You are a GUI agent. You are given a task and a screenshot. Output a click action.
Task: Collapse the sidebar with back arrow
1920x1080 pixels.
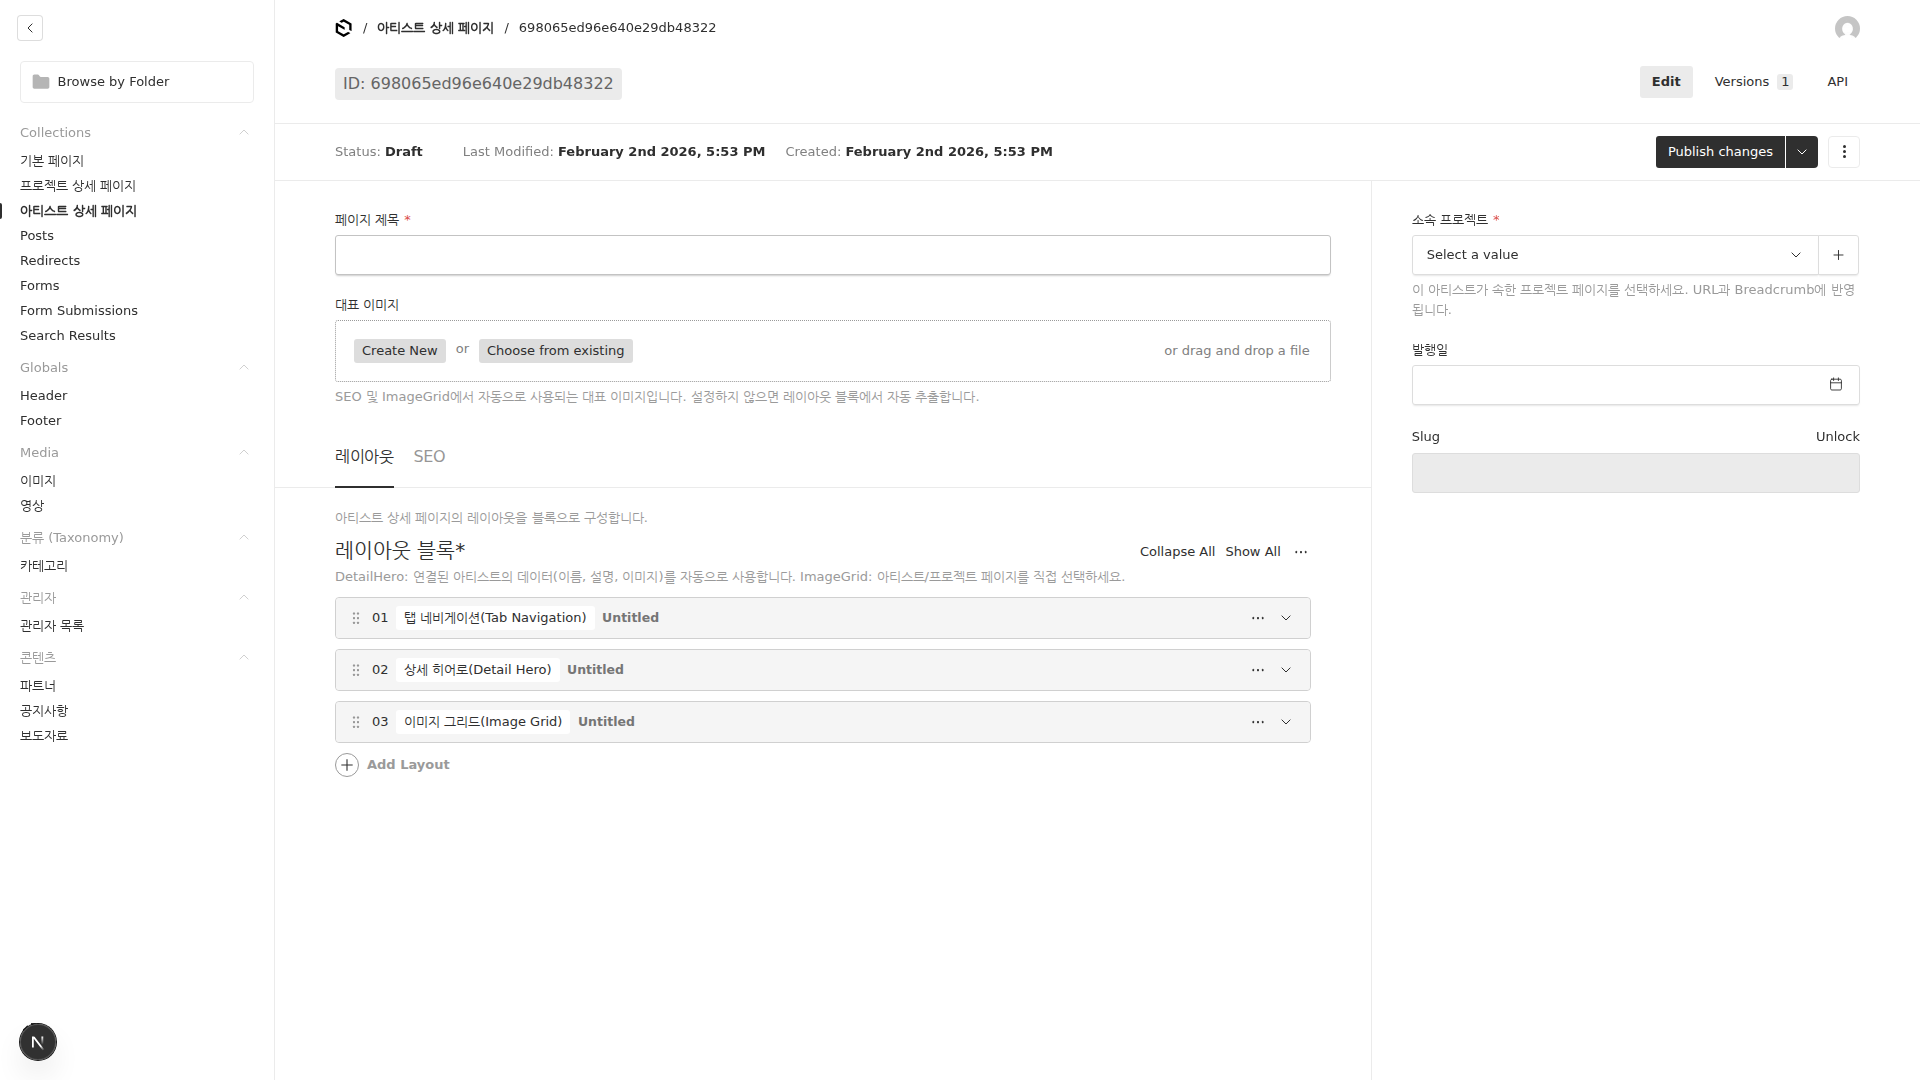point(30,28)
